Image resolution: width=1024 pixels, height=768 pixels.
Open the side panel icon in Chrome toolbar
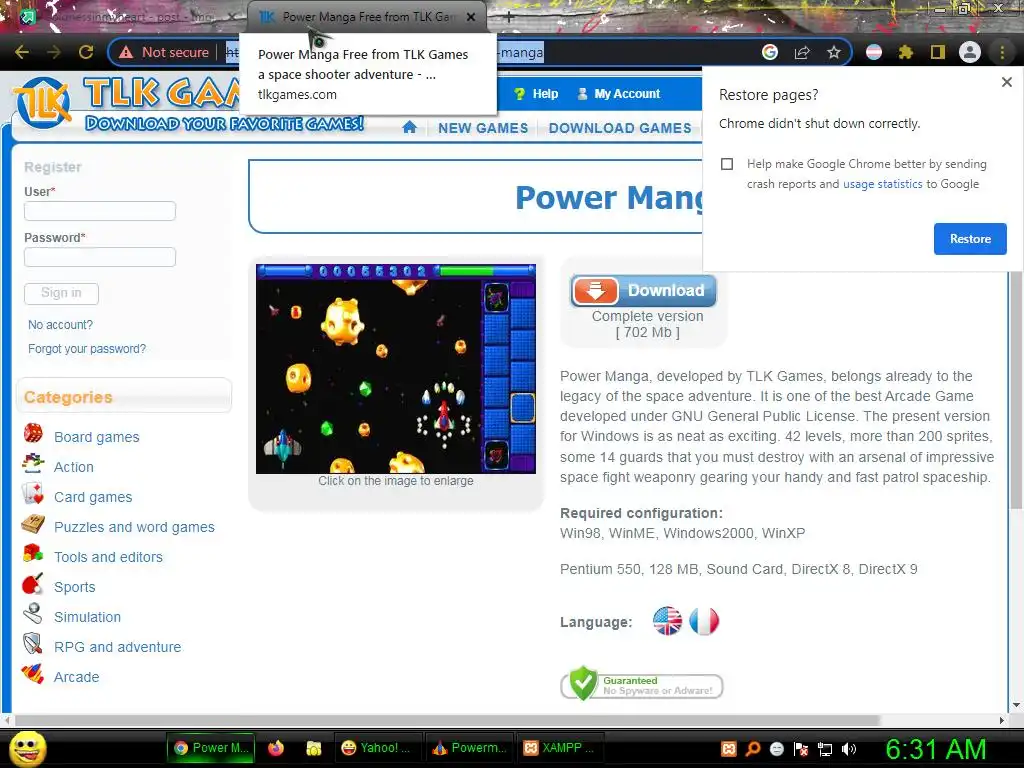coord(938,52)
